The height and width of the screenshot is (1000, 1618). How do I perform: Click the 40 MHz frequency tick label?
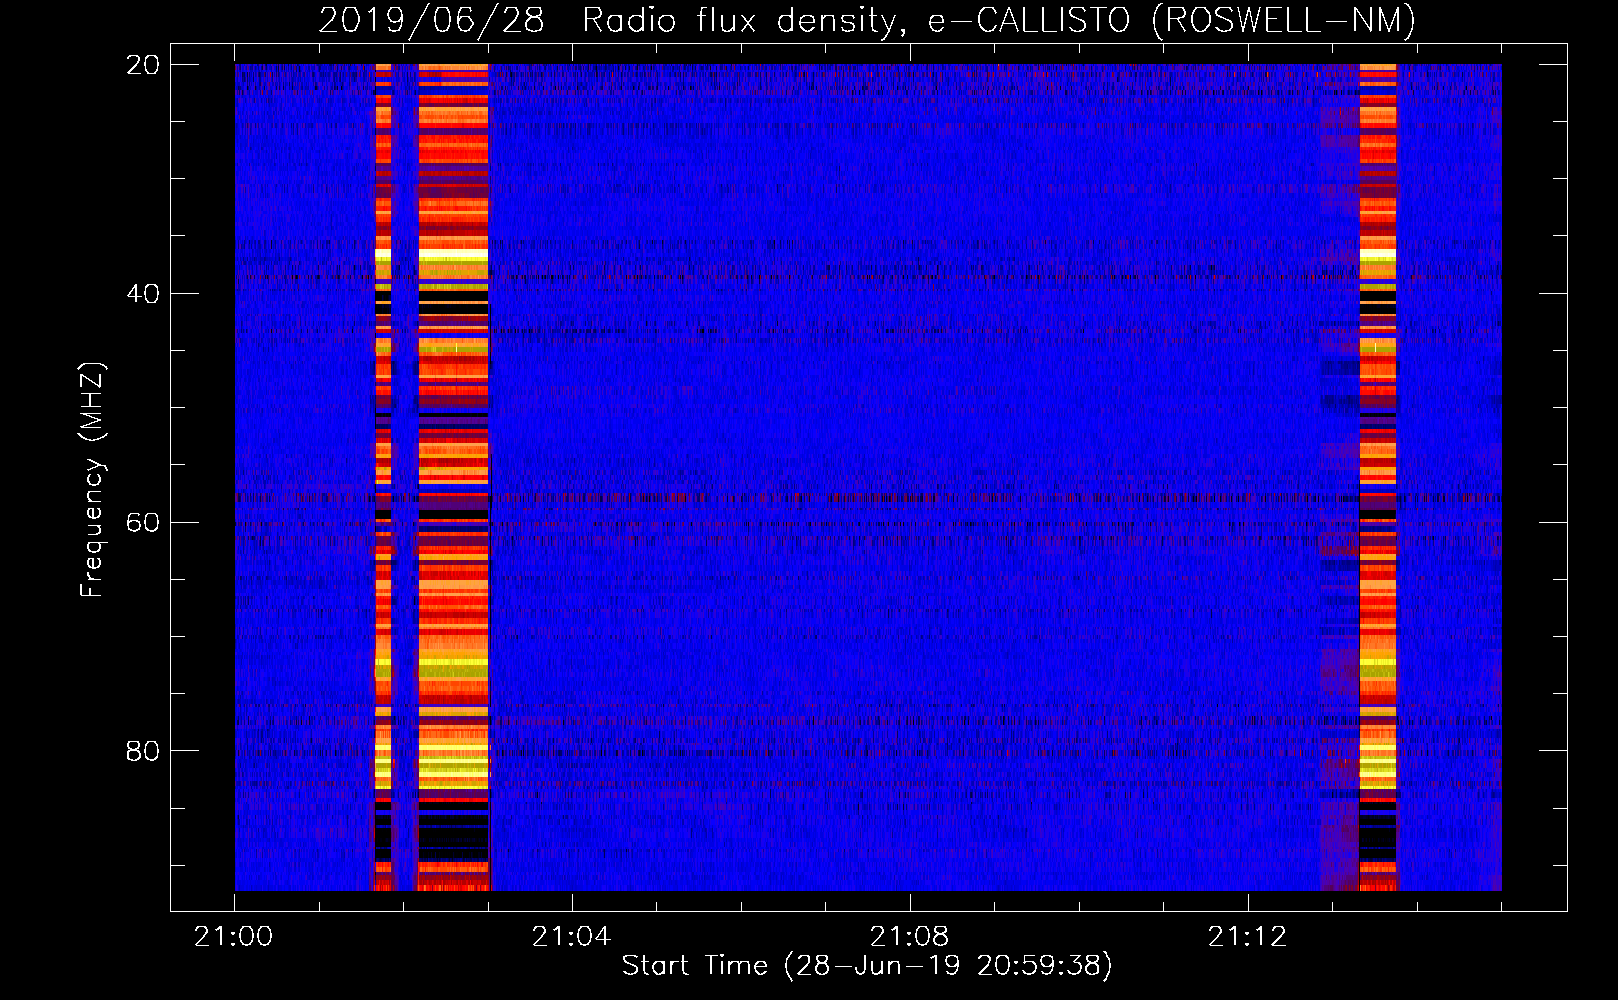click(142, 294)
